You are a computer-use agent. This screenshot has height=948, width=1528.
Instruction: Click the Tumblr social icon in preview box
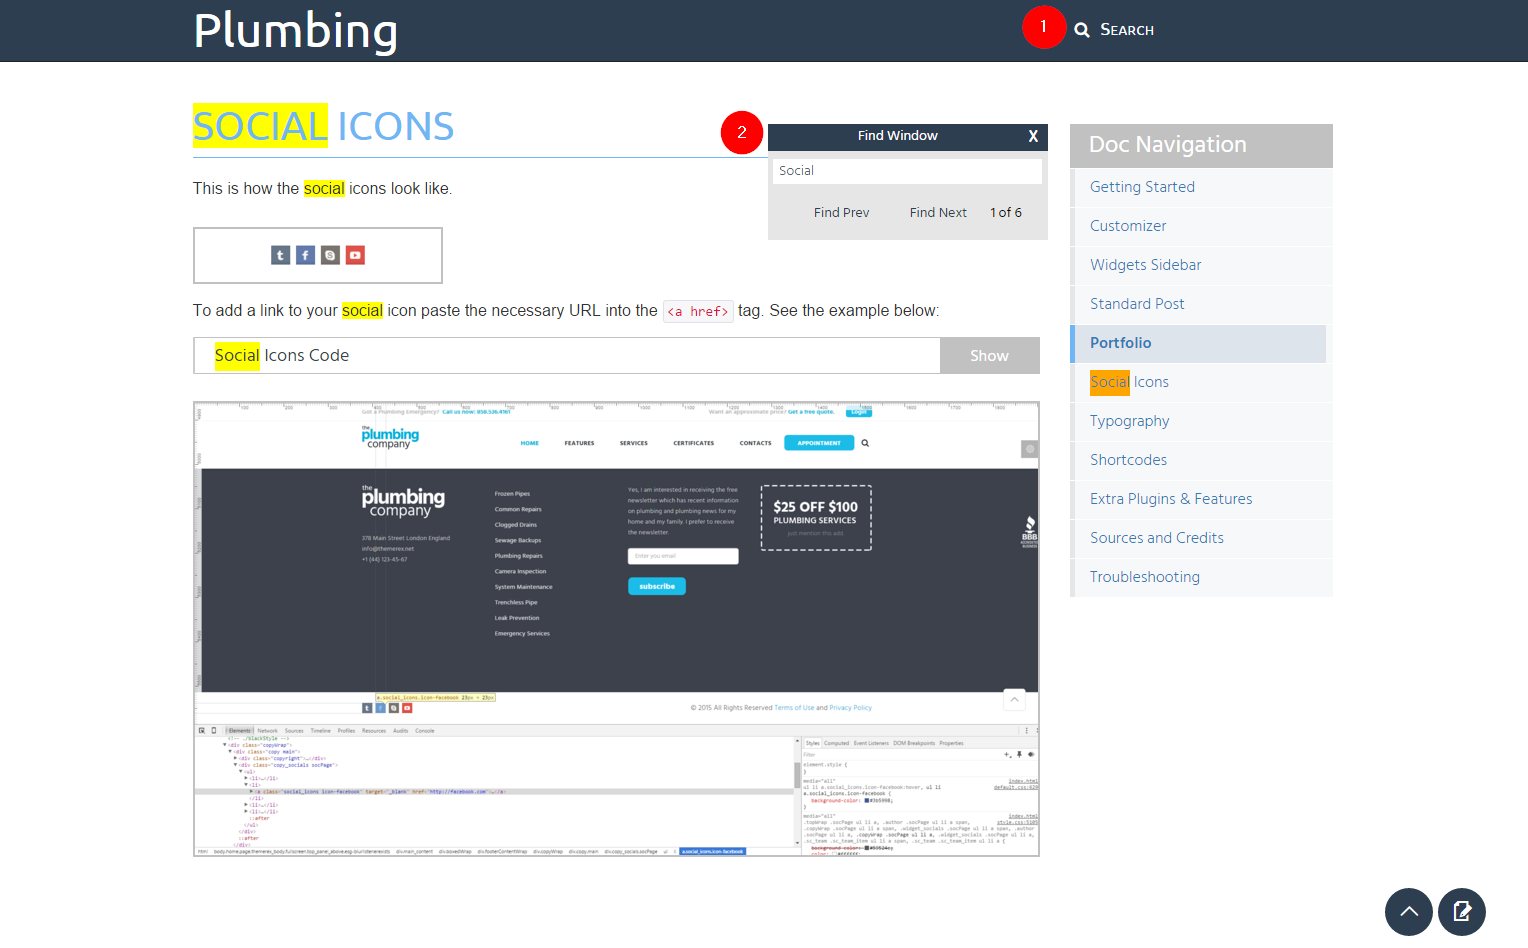[x=280, y=255]
